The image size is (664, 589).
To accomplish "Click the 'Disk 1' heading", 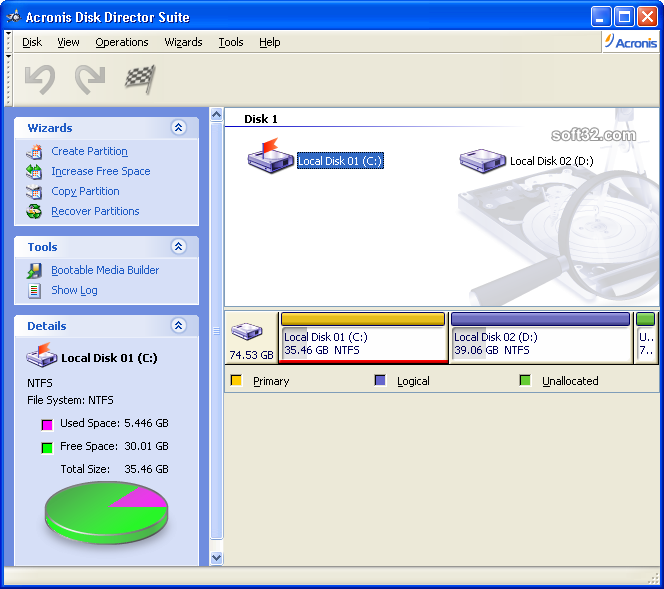I will (x=261, y=119).
